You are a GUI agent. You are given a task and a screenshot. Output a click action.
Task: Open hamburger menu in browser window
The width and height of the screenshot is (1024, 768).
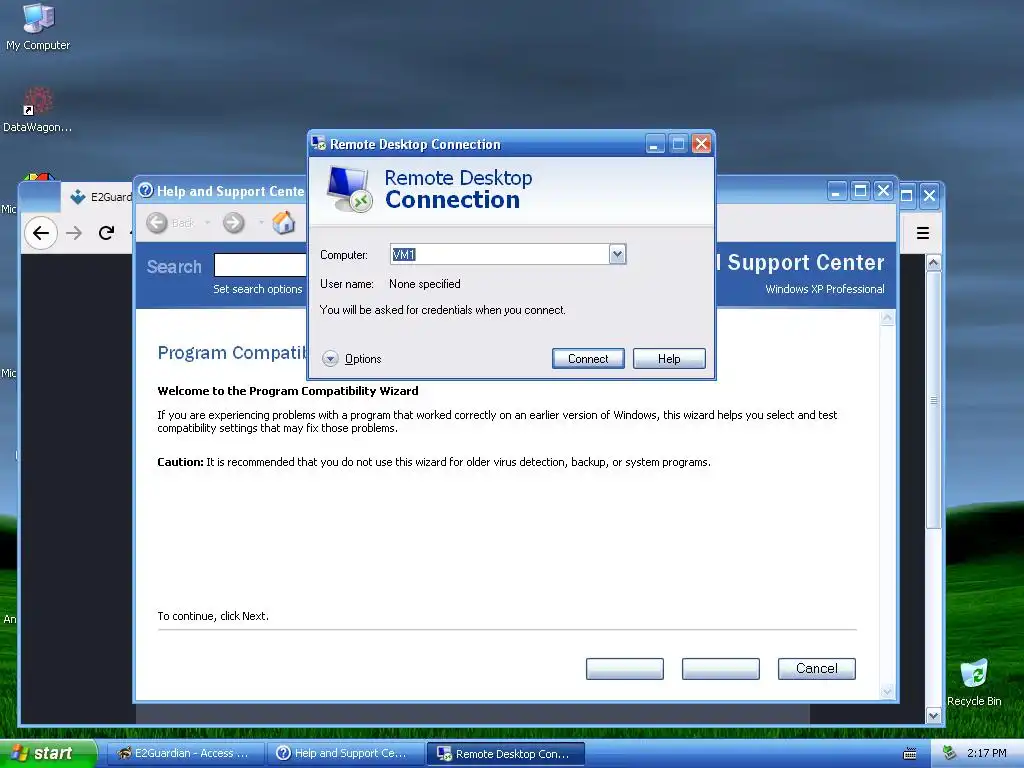[923, 233]
